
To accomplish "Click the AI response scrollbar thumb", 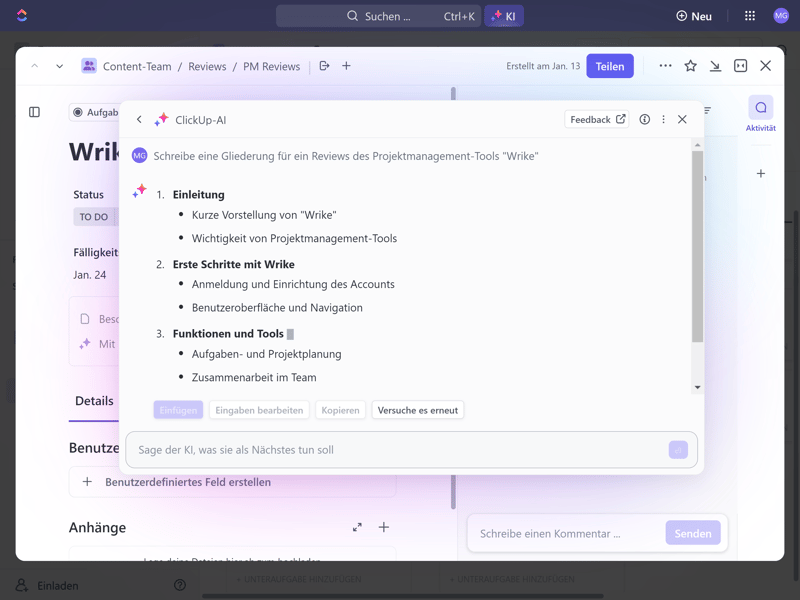I will pyautogui.click(x=697, y=246).
